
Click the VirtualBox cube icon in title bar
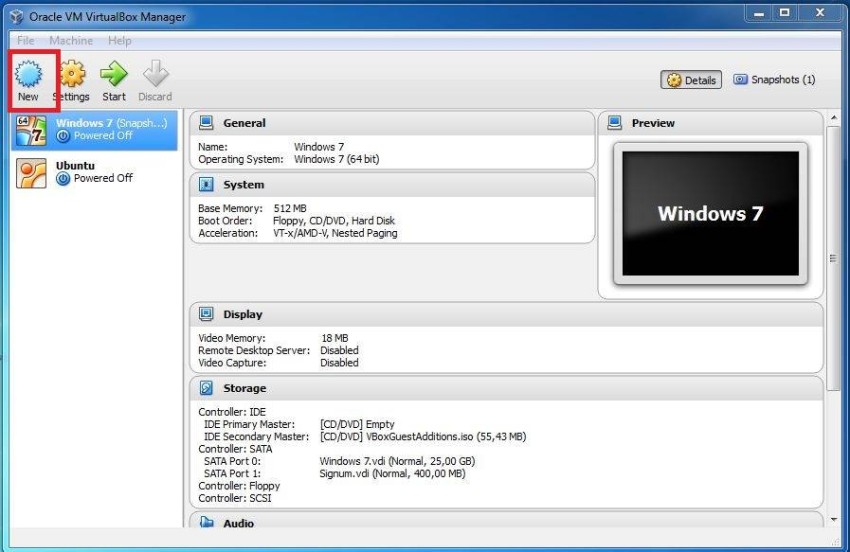click(16, 17)
